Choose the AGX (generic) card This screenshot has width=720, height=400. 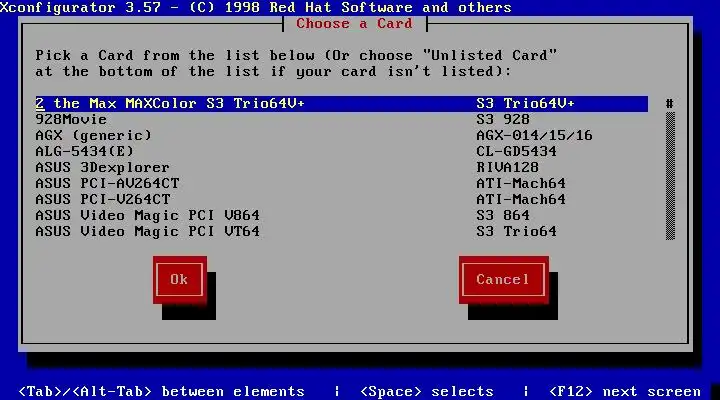[342, 136]
